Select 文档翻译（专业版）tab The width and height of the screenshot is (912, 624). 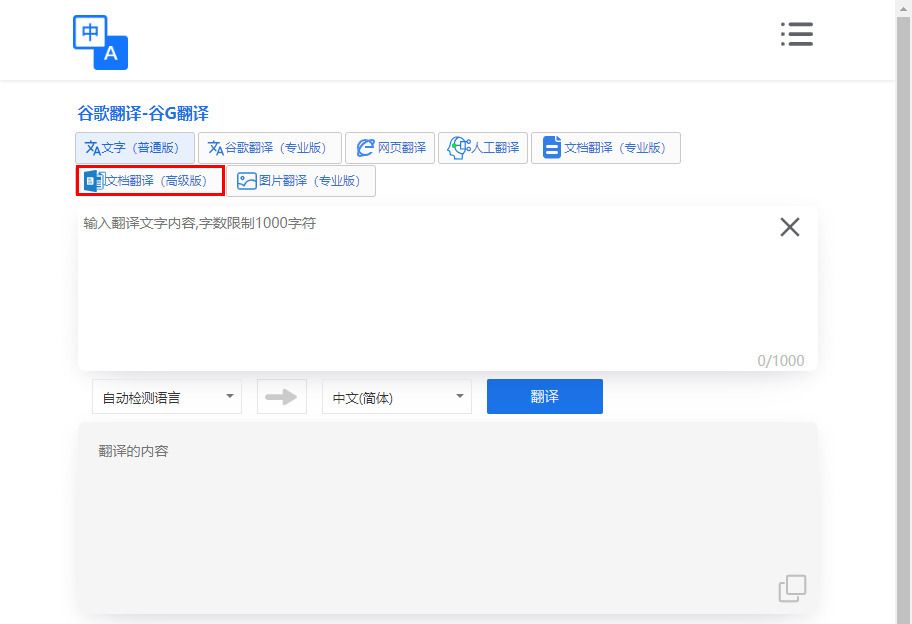coord(605,148)
